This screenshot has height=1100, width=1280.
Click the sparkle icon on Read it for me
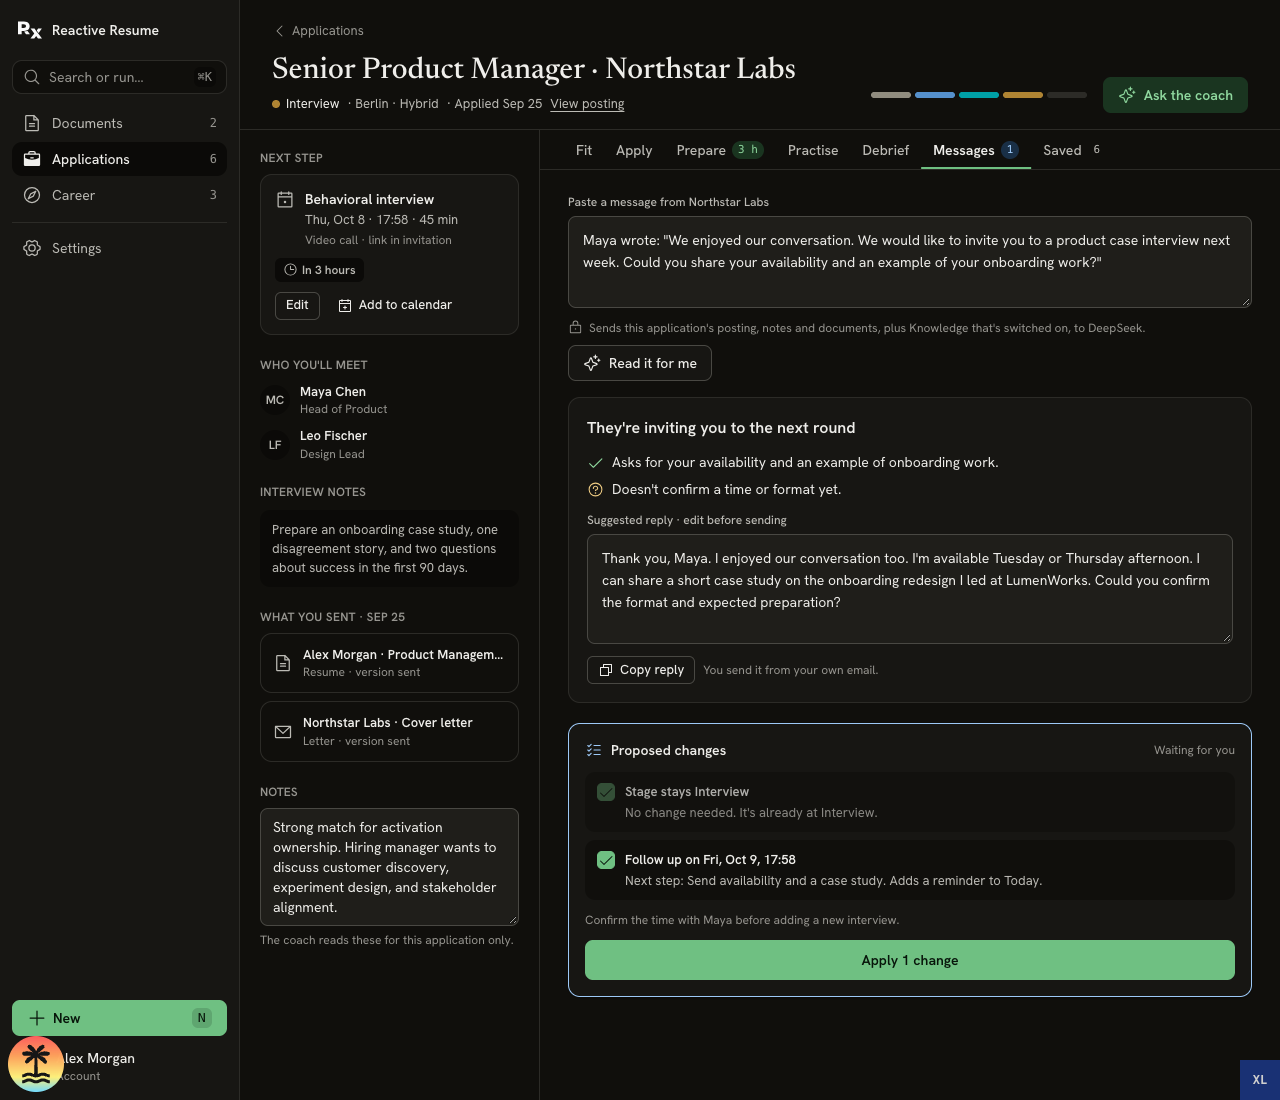click(x=592, y=363)
